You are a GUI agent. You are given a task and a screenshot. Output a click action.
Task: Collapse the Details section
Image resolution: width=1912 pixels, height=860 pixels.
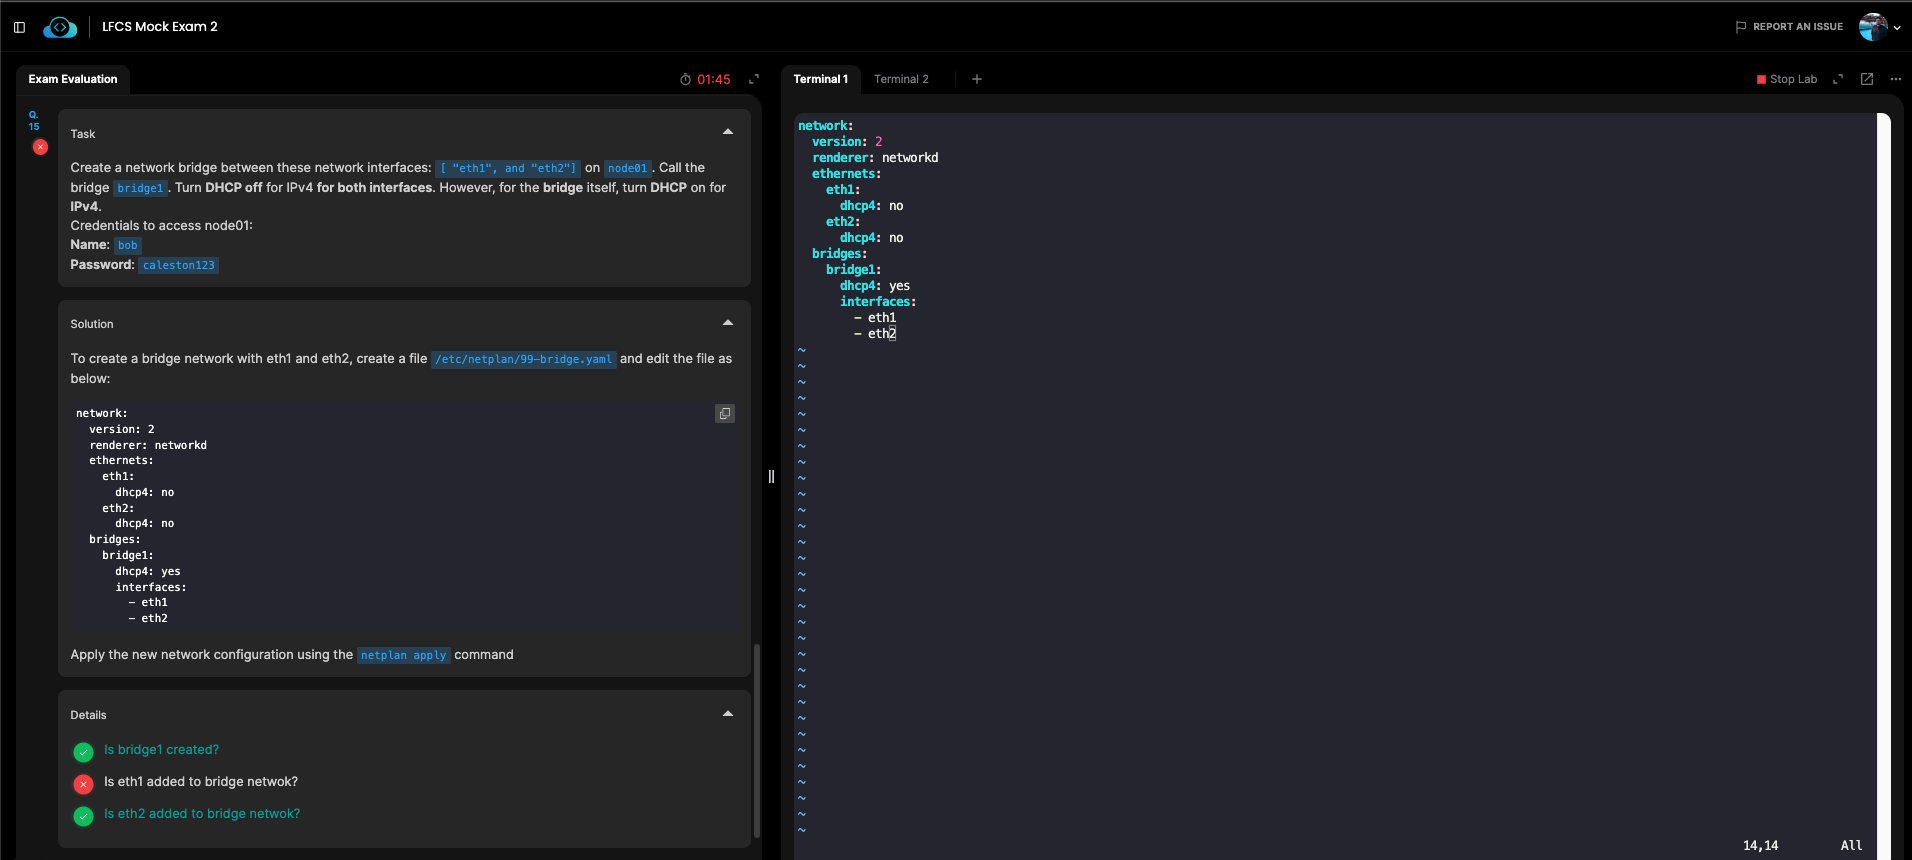[728, 714]
